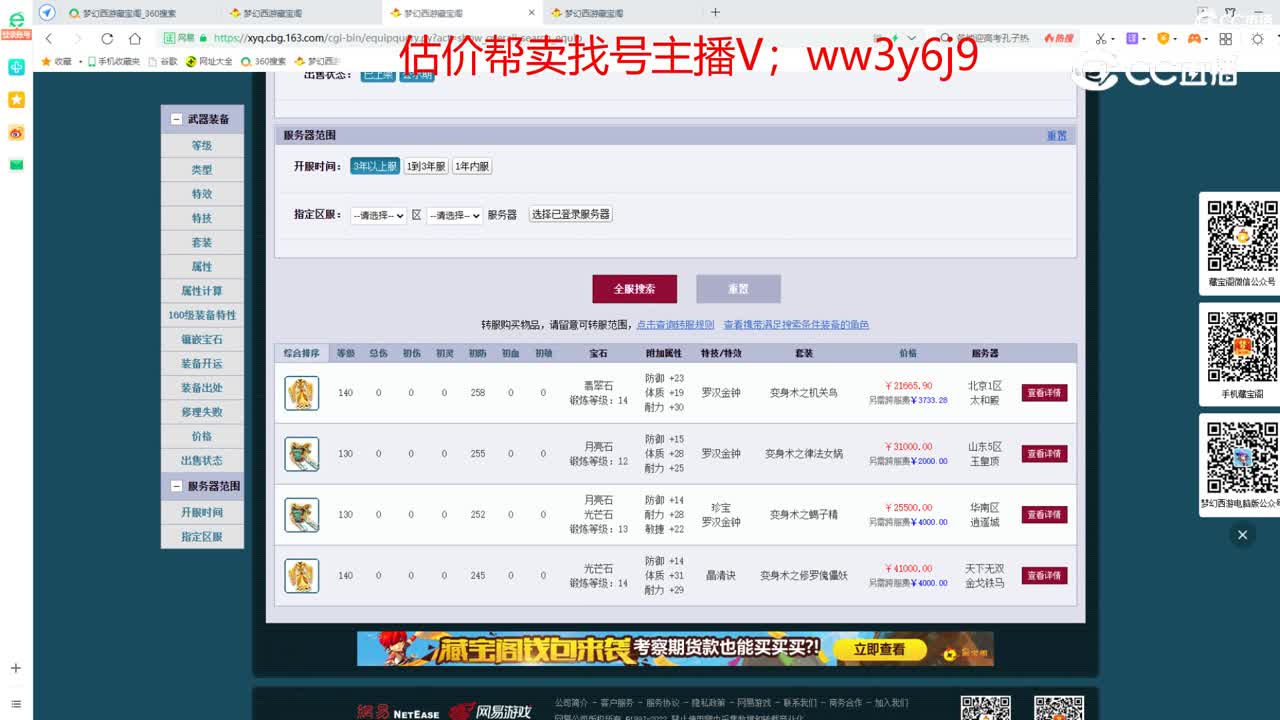View details of the 北京1区 太和殿 item
This screenshot has height=720, width=1280.
coord(1044,393)
